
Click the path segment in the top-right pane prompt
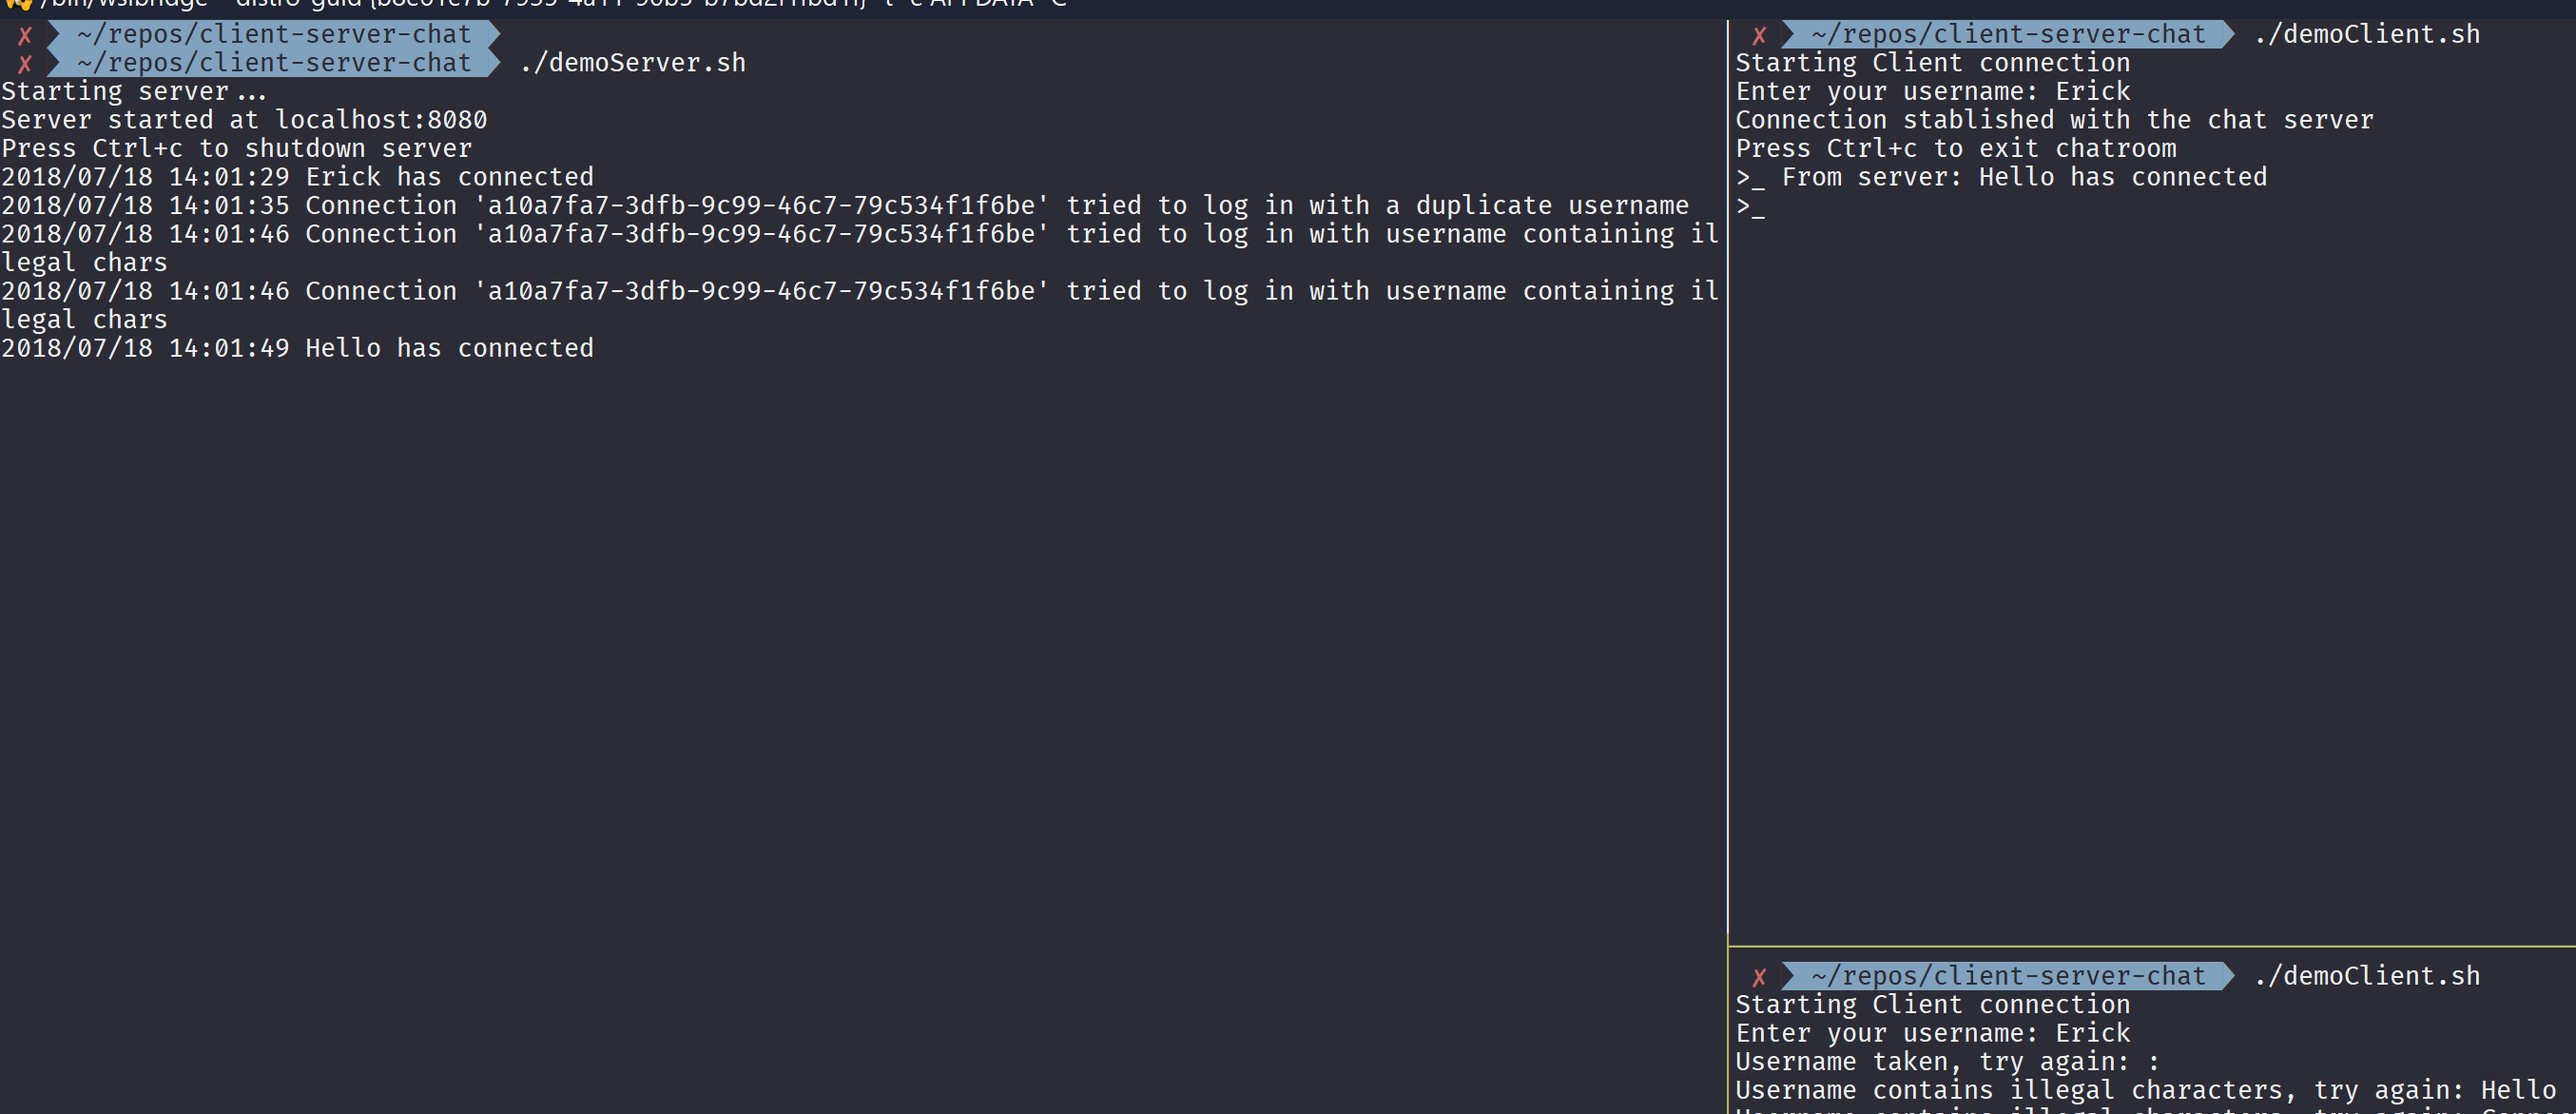(x=2007, y=35)
